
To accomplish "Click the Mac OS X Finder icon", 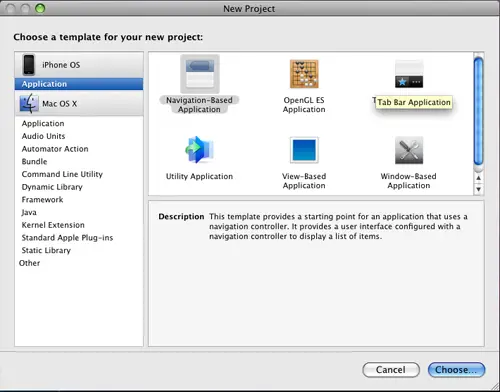I will 29,103.
